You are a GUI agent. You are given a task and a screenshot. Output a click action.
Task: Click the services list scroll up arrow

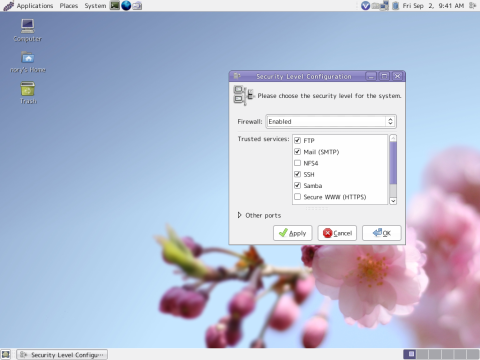393,138
